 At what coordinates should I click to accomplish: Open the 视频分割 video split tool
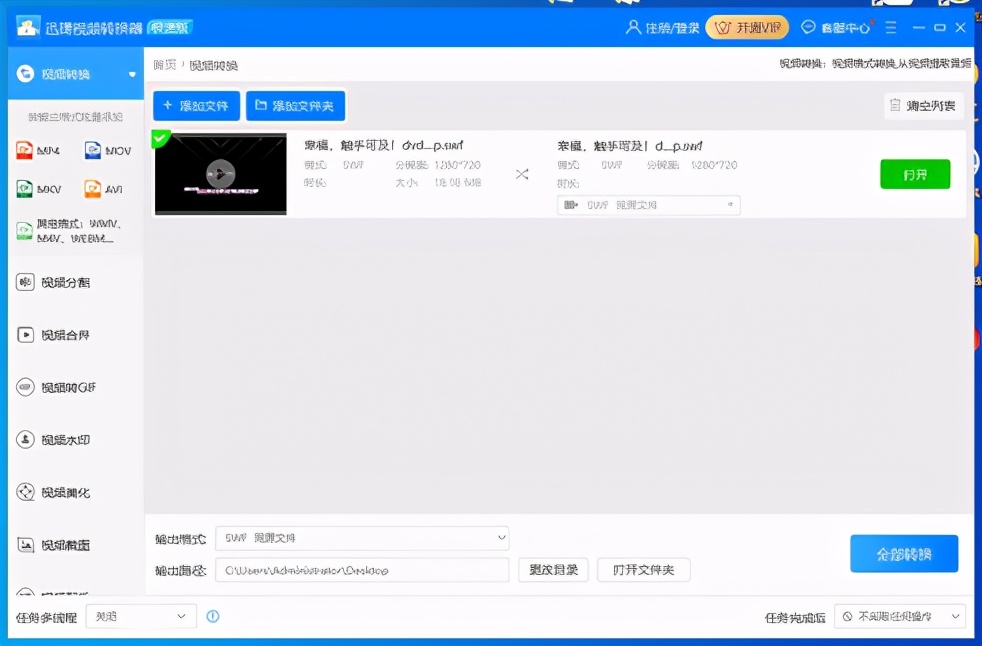67,283
